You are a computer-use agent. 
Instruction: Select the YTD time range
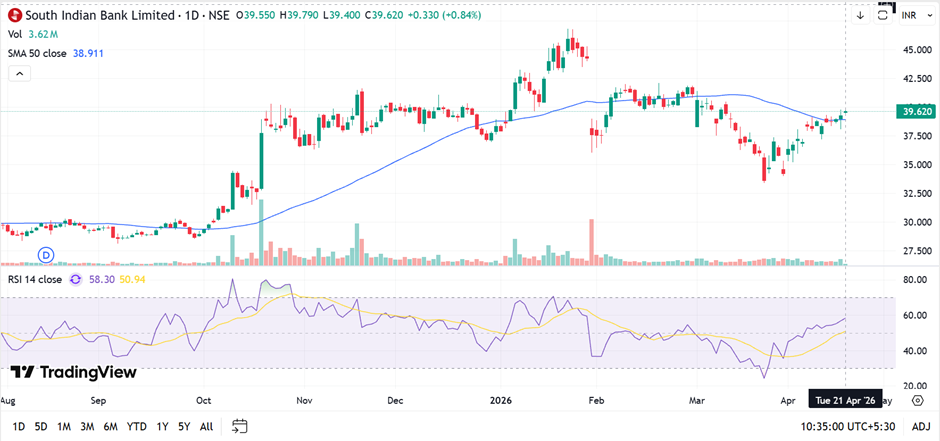point(137,427)
